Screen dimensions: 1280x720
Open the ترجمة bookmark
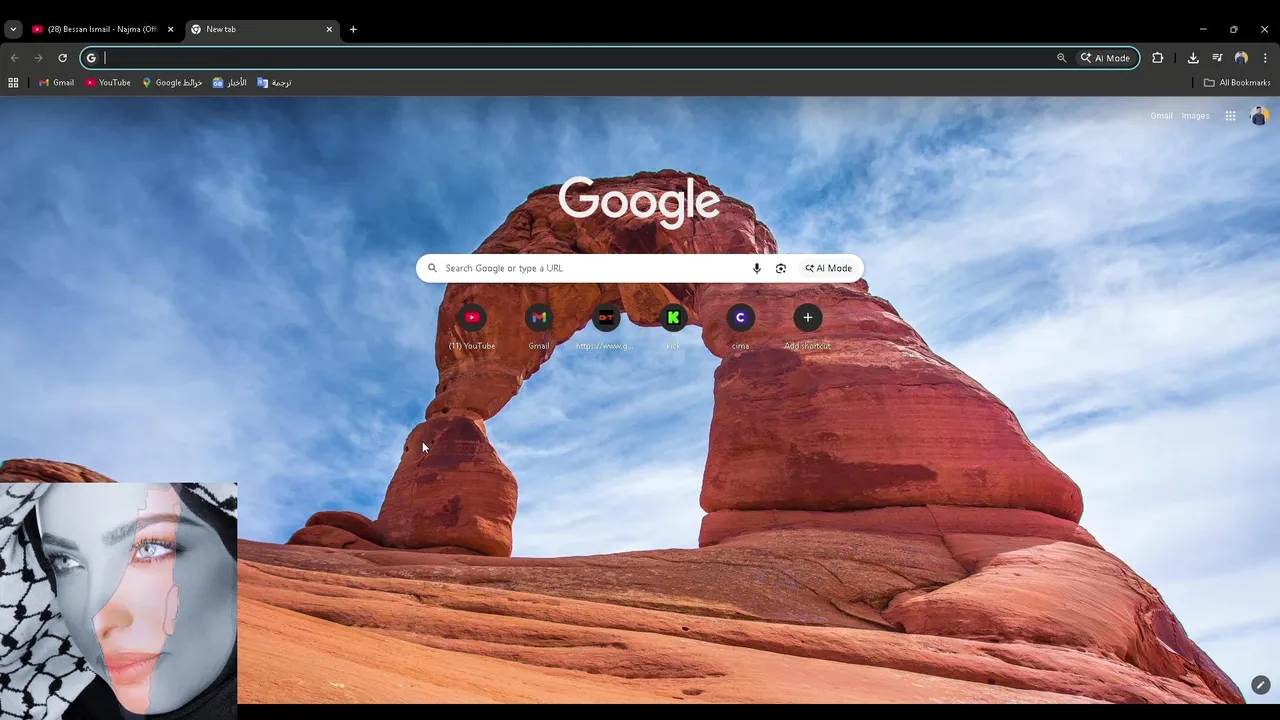(274, 83)
